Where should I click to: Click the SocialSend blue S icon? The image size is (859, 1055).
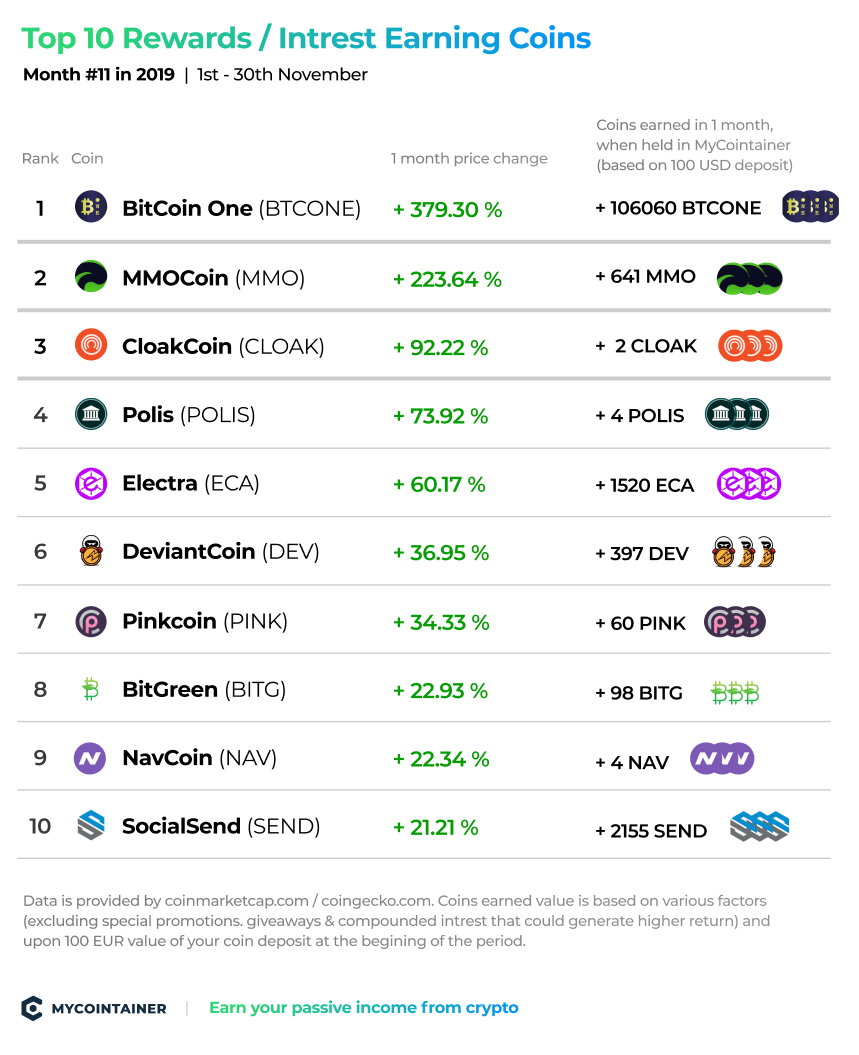click(91, 826)
